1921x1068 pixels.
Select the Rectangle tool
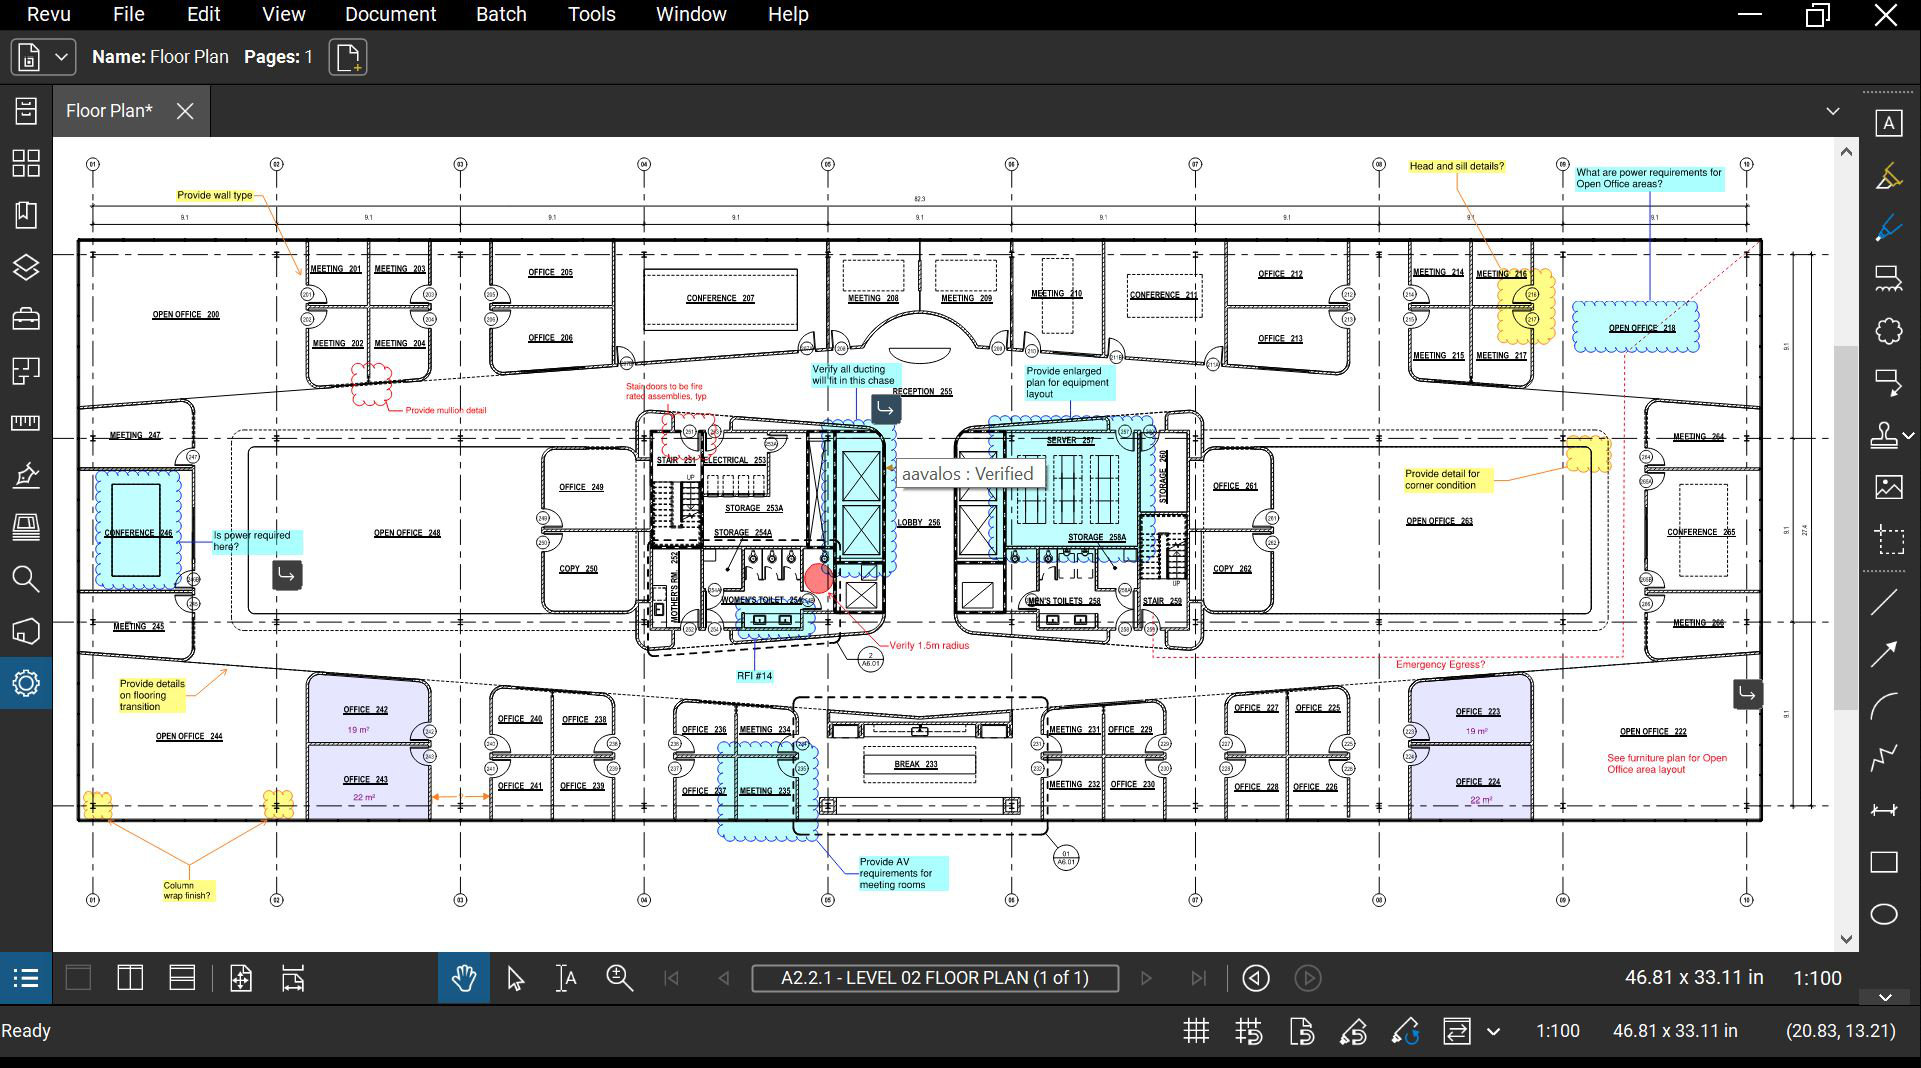[x=1884, y=862]
